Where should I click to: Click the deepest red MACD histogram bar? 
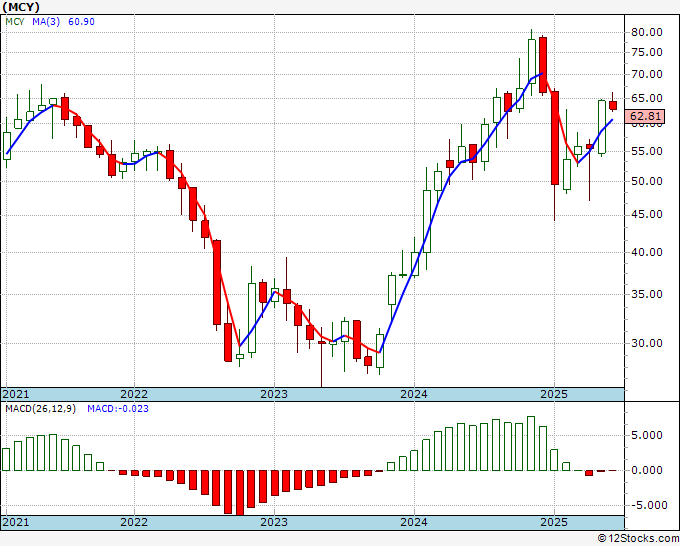click(x=239, y=493)
